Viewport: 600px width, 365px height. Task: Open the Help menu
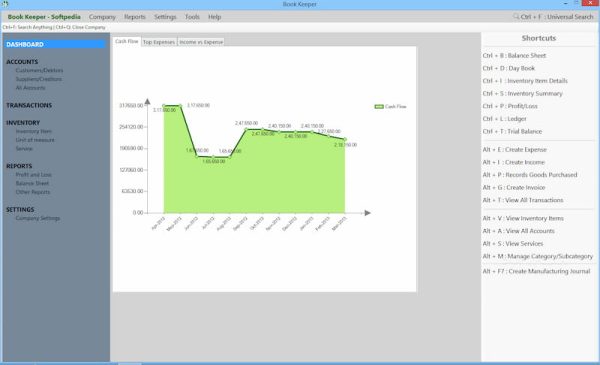(x=215, y=17)
